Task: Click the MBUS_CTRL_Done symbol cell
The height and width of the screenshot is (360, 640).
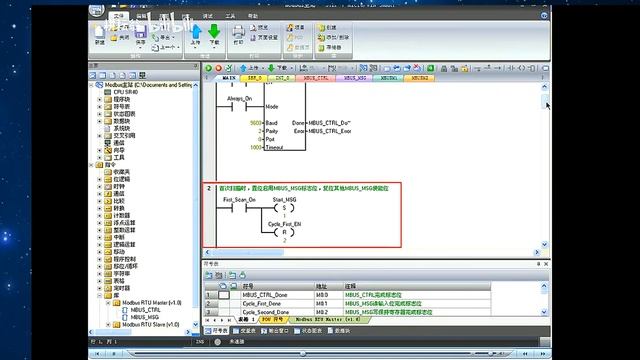Action: pyautogui.click(x=277, y=295)
